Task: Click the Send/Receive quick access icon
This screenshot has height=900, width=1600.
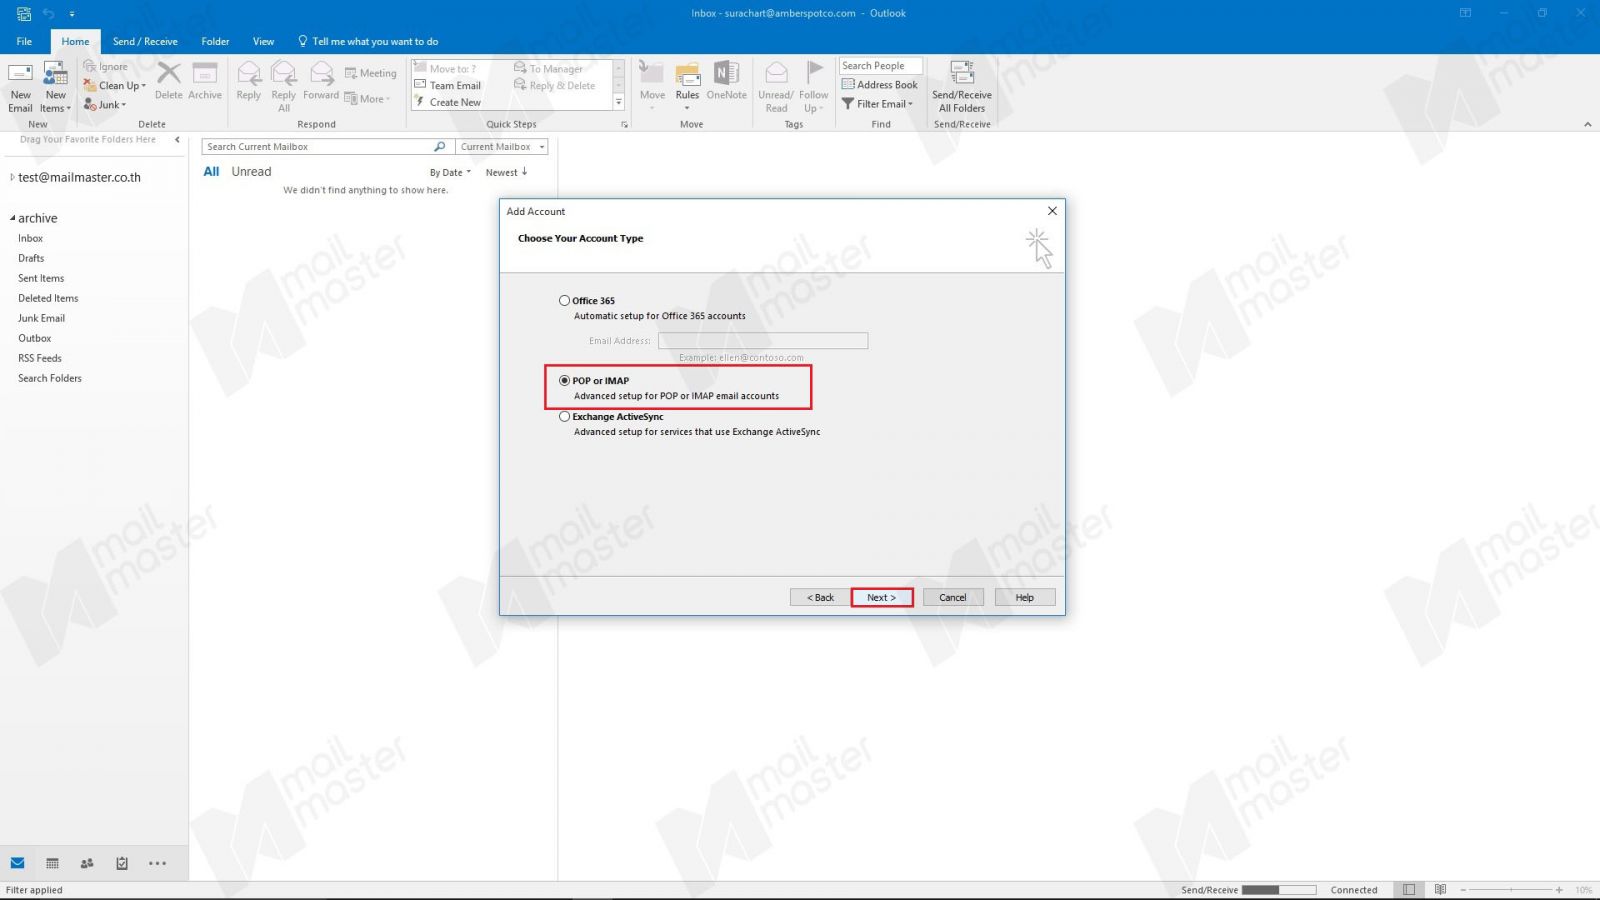Action: pyautogui.click(x=24, y=14)
